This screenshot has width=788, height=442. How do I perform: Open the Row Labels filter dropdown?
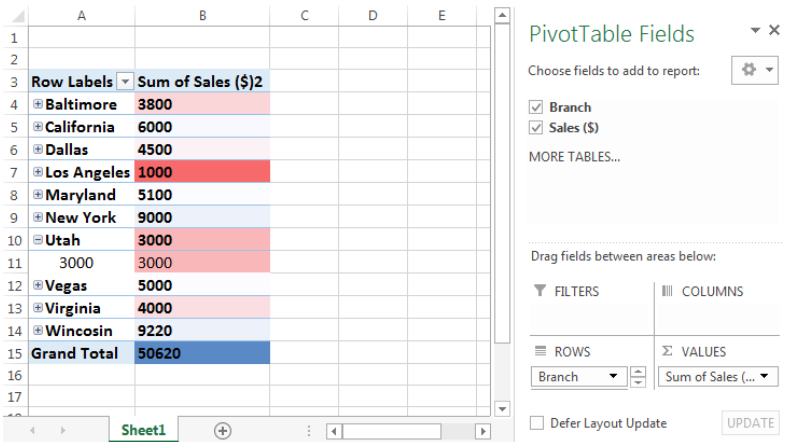pyautogui.click(x=125, y=81)
